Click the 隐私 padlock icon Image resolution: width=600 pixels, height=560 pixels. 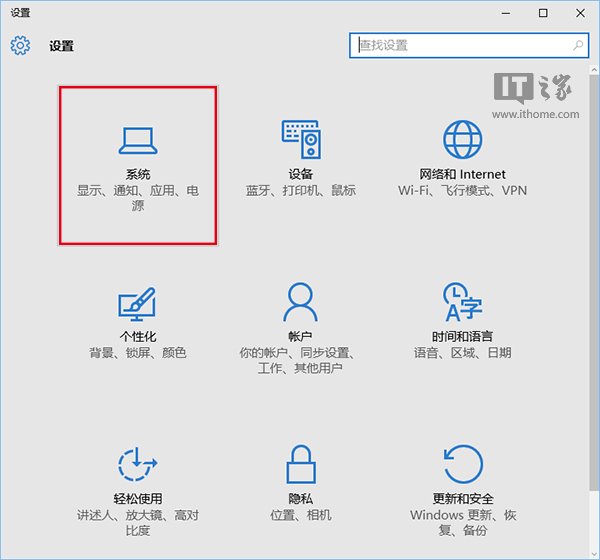pos(300,465)
